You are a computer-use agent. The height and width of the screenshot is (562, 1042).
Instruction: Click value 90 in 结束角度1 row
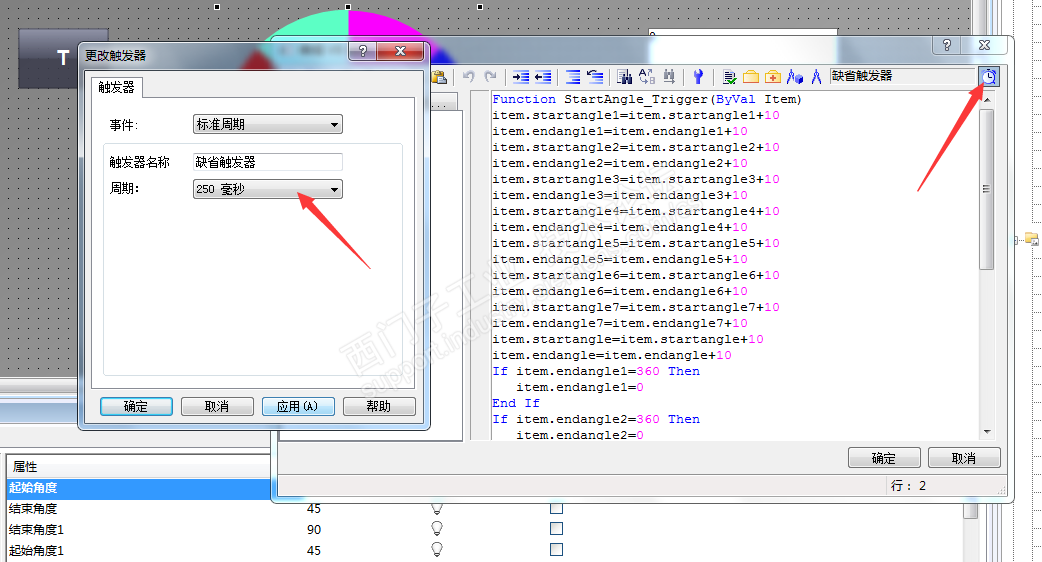pos(314,529)
